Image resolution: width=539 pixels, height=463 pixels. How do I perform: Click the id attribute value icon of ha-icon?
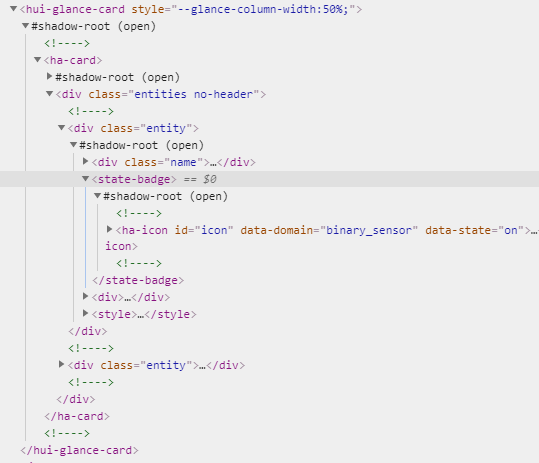click(214, 230)
